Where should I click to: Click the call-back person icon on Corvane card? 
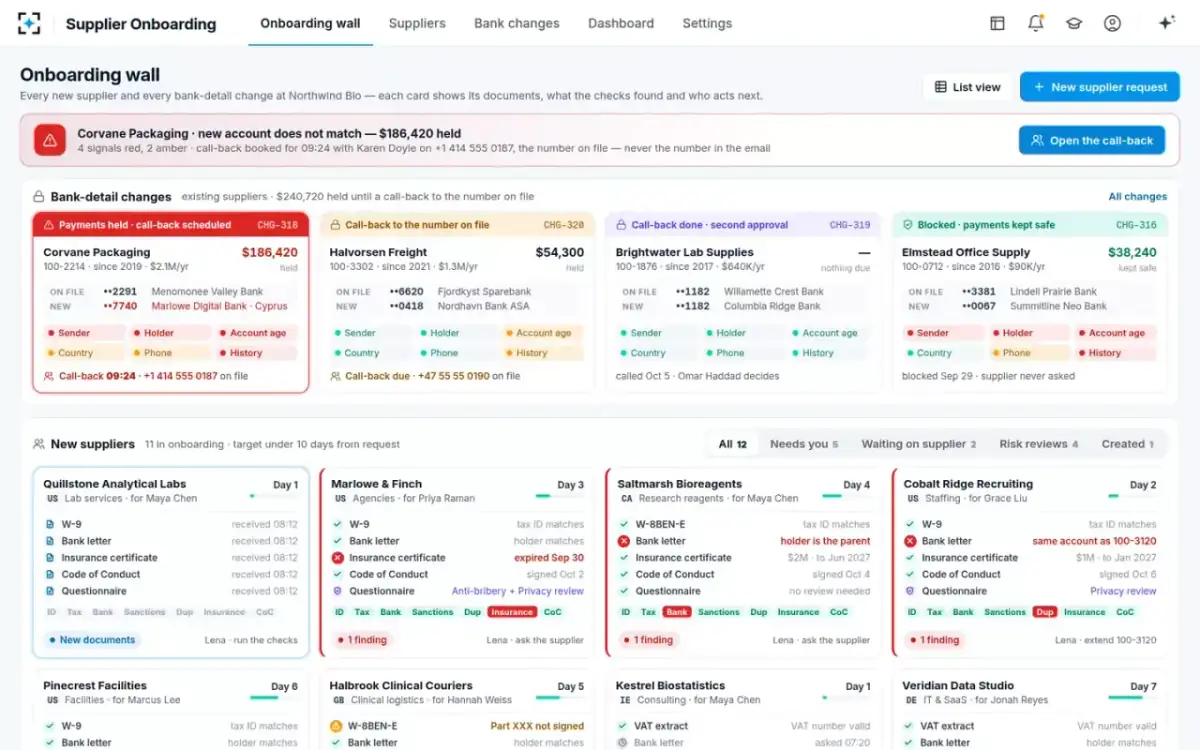(x=49, y=376)
